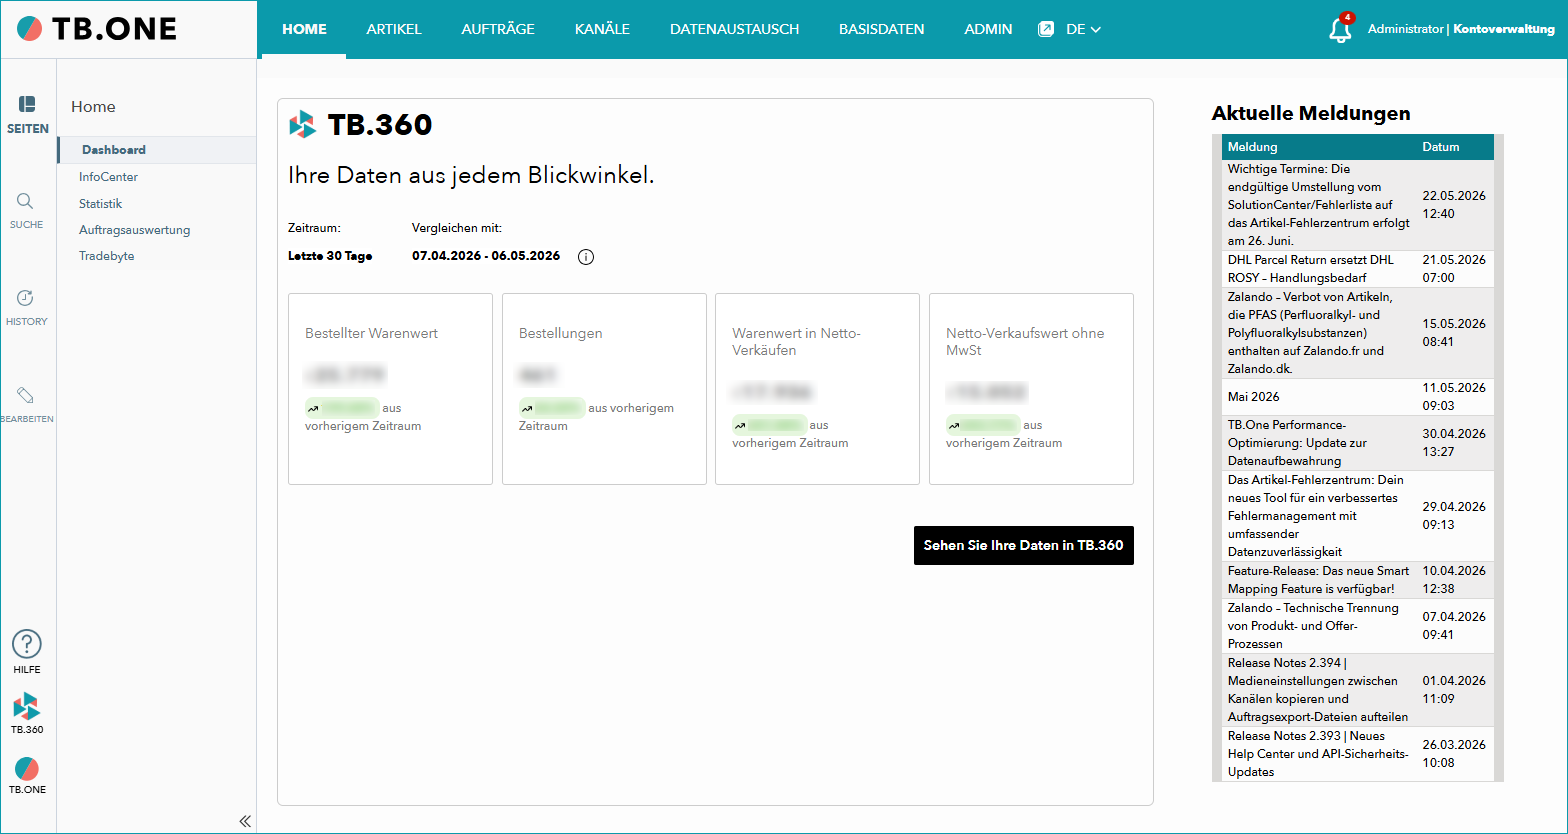Open the Kontoverwaltung link
The height and width of the screenshot is (834, 1568).
tap(1504, 29)
